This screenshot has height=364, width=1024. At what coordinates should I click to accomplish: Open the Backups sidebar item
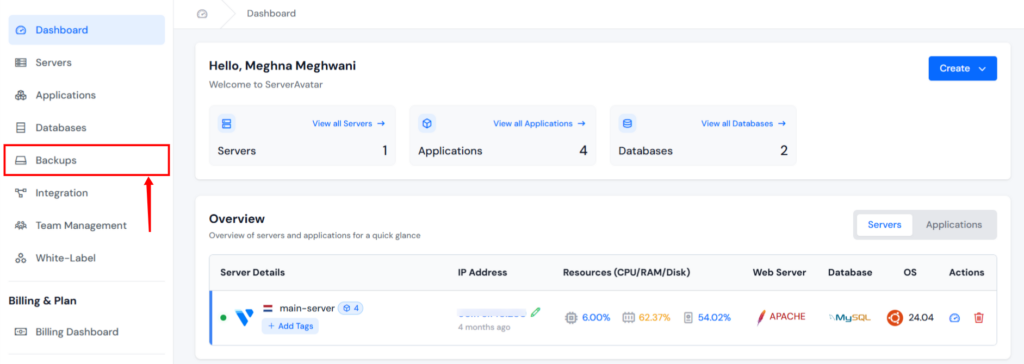[86, 160]
